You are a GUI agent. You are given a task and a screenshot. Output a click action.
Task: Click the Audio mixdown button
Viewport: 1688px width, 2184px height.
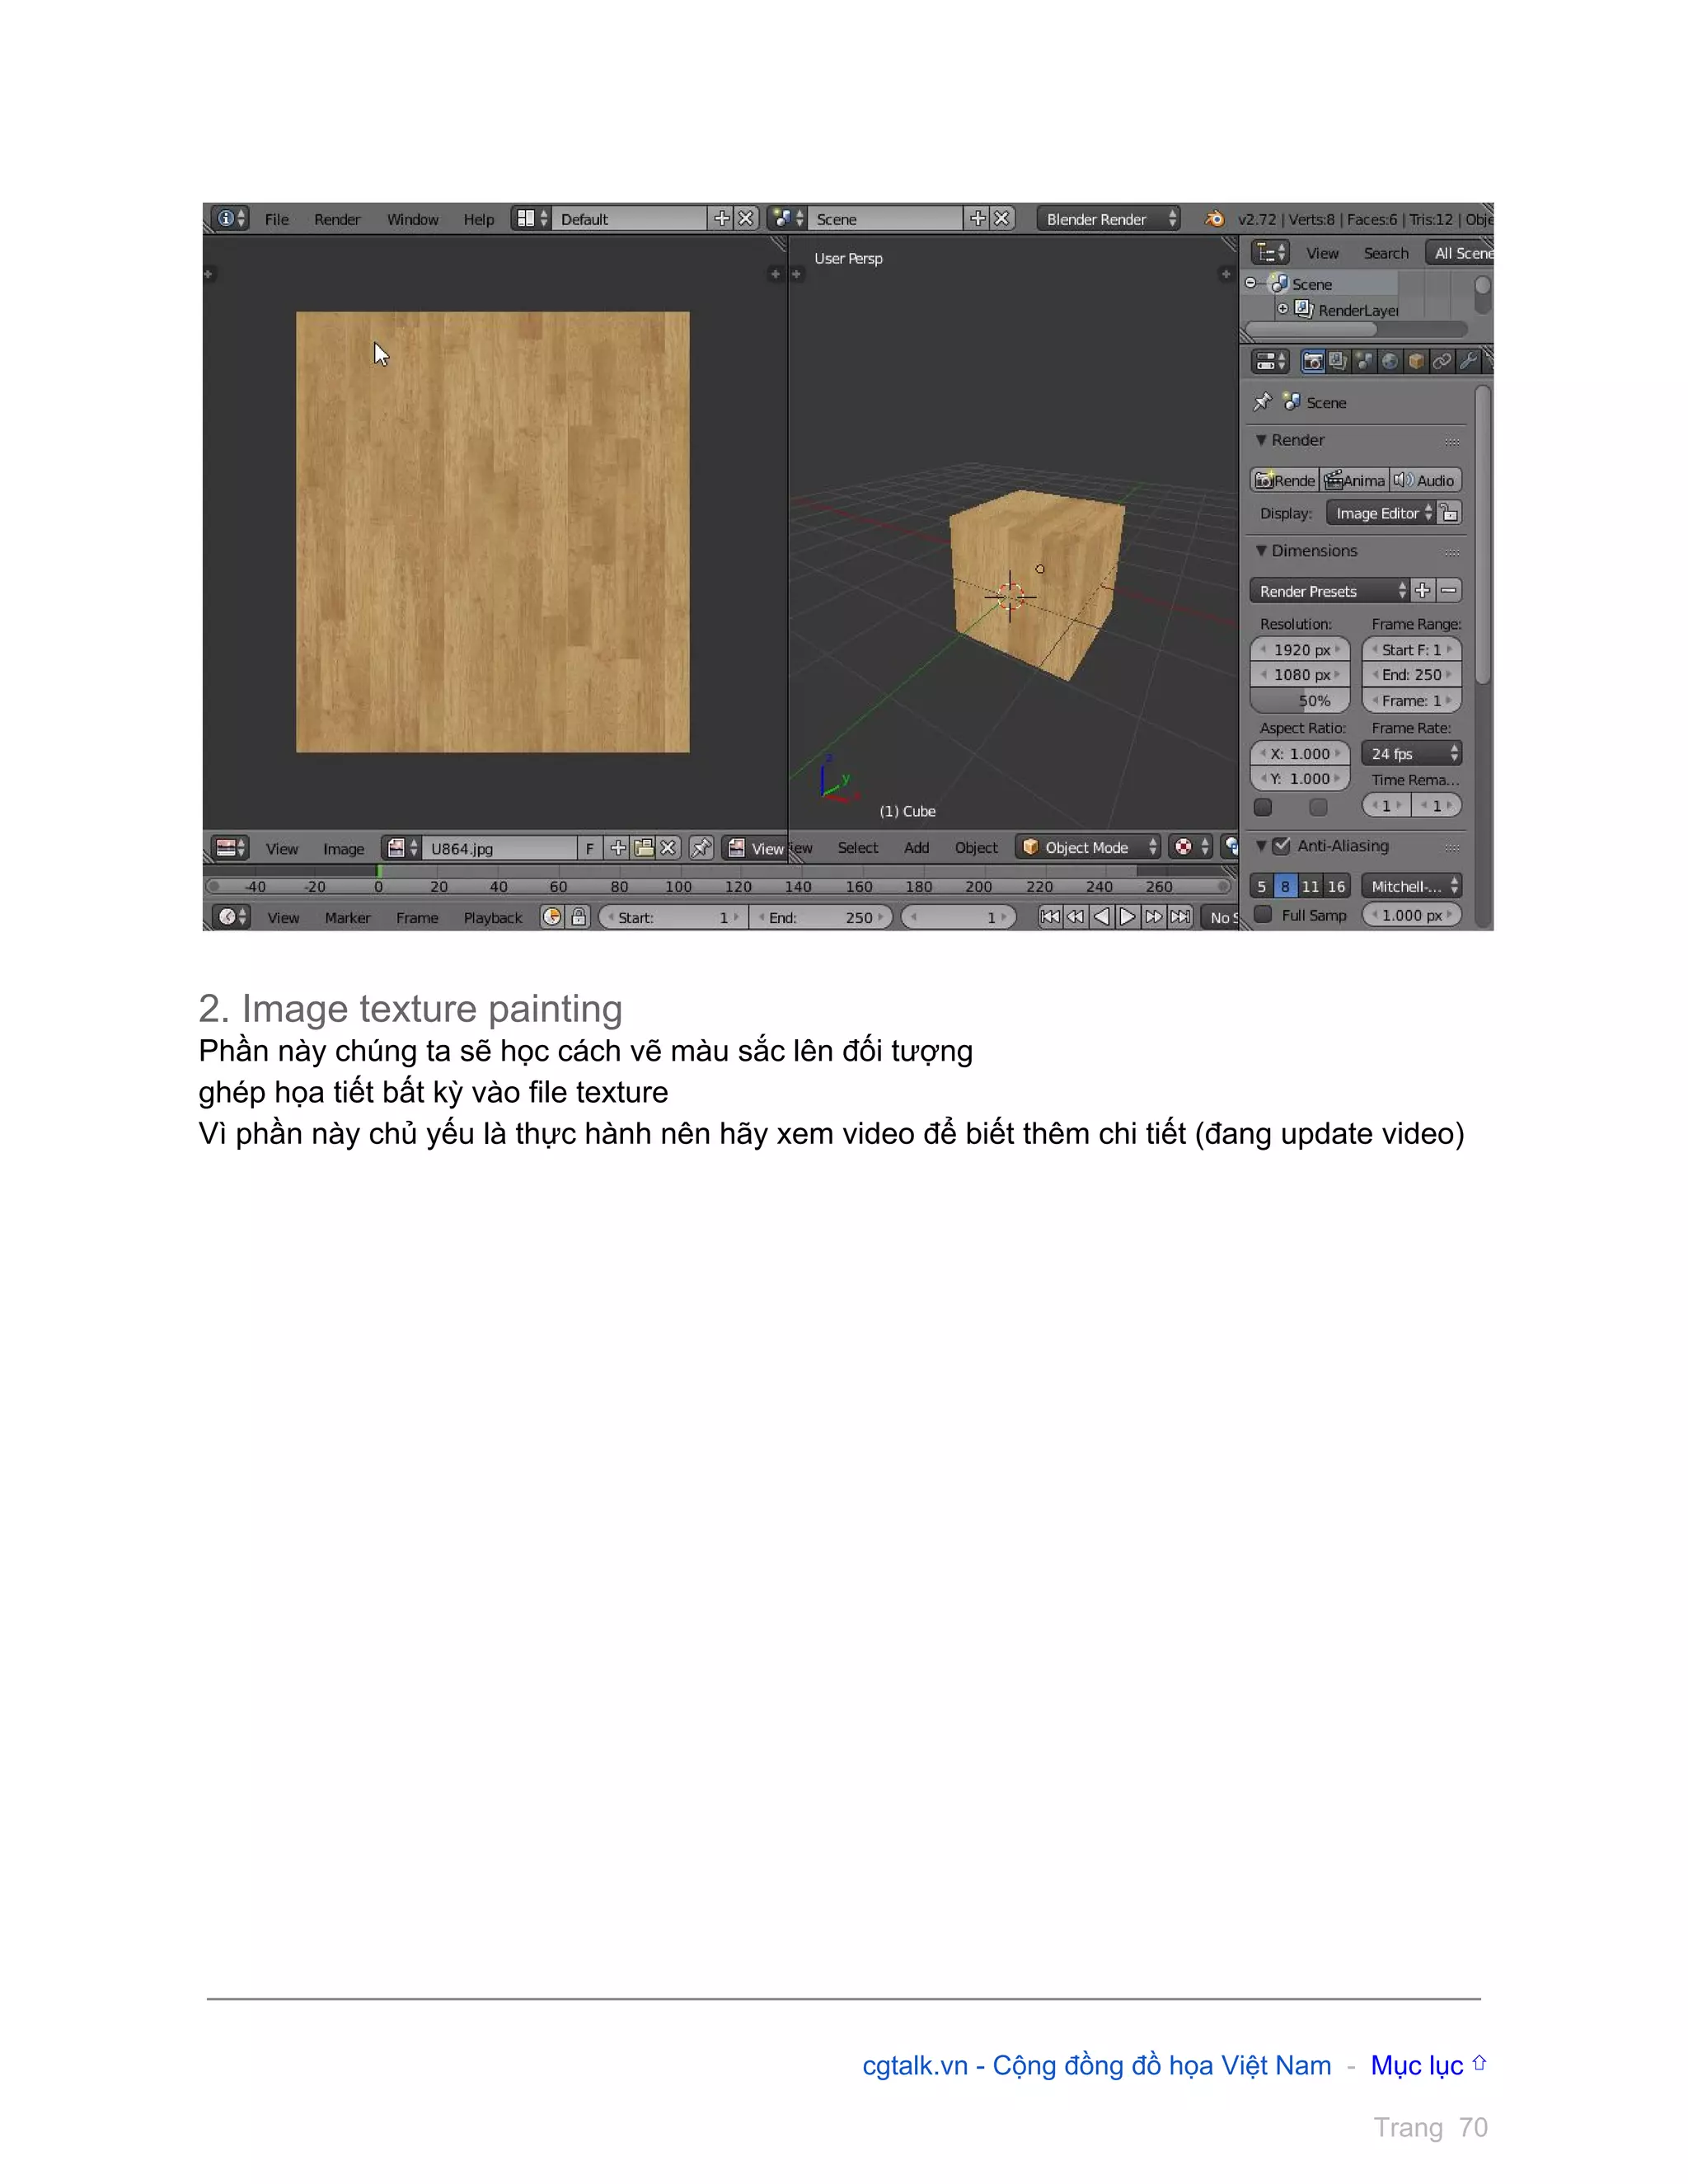click(1425, 480)
